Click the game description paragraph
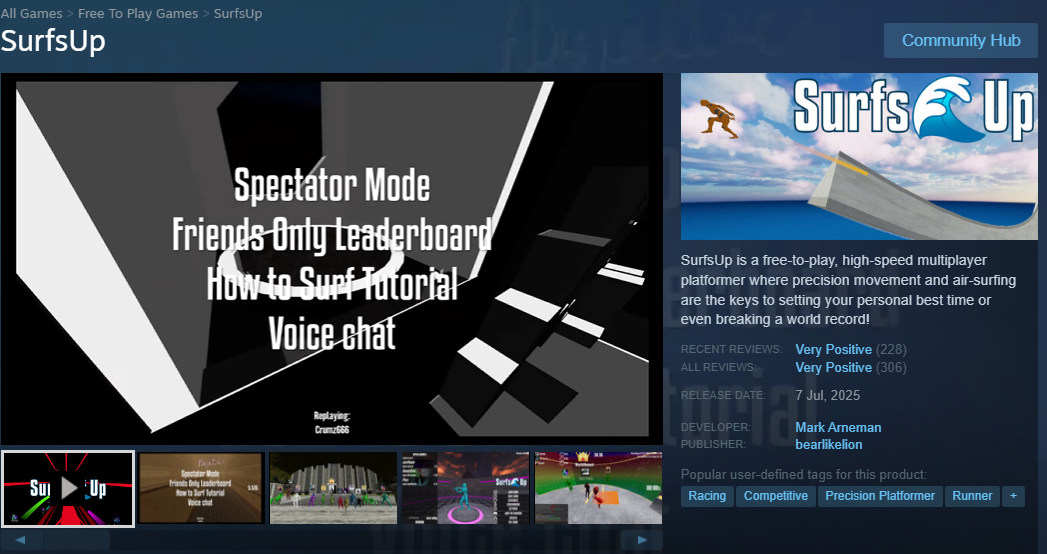 [x=849, y=290]
